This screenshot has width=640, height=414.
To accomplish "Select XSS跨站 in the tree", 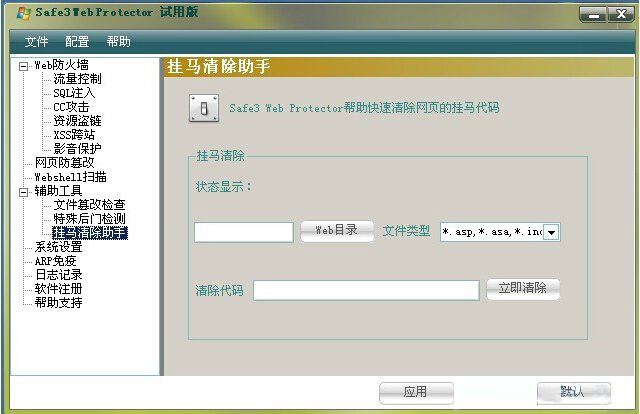I will pos(74,134).
